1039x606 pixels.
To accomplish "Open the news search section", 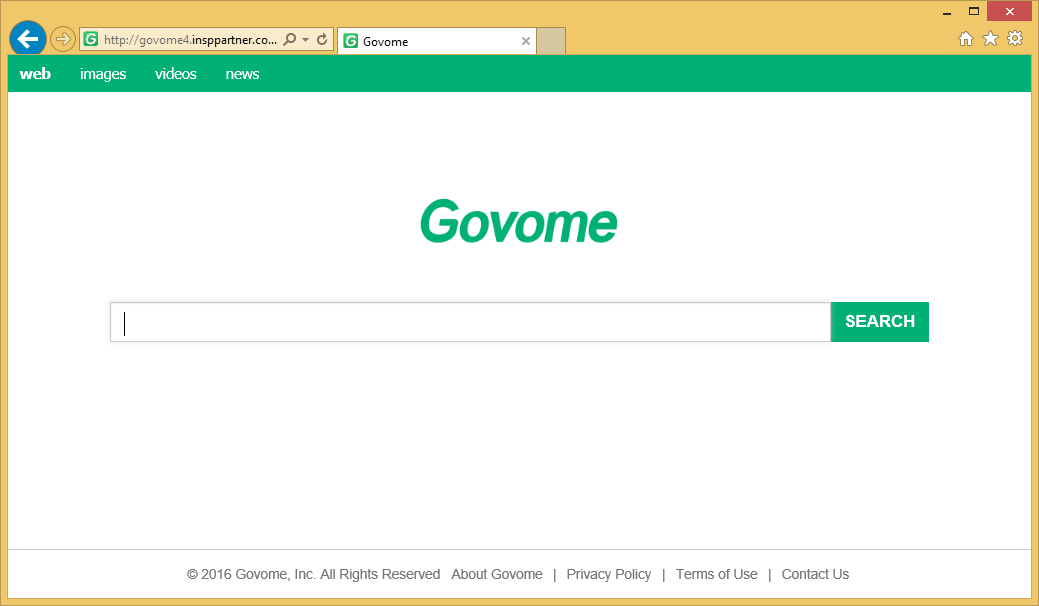I will click(242, 73).
